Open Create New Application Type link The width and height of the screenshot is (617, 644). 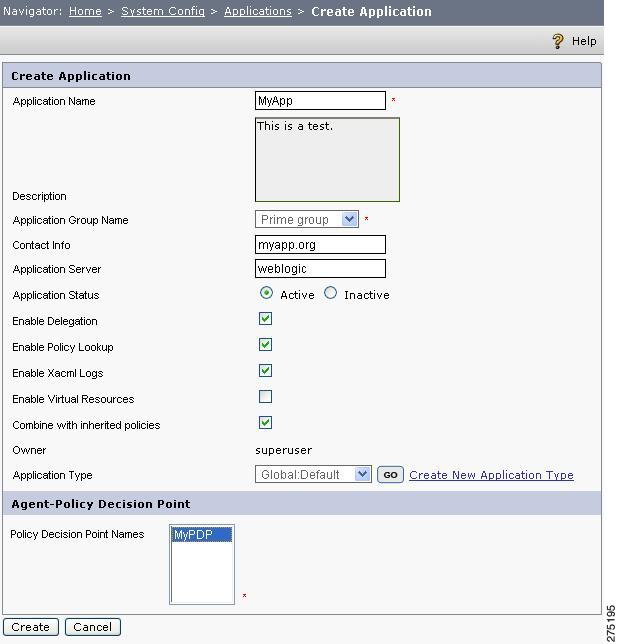pyautogui.click(x=491, y=475)
